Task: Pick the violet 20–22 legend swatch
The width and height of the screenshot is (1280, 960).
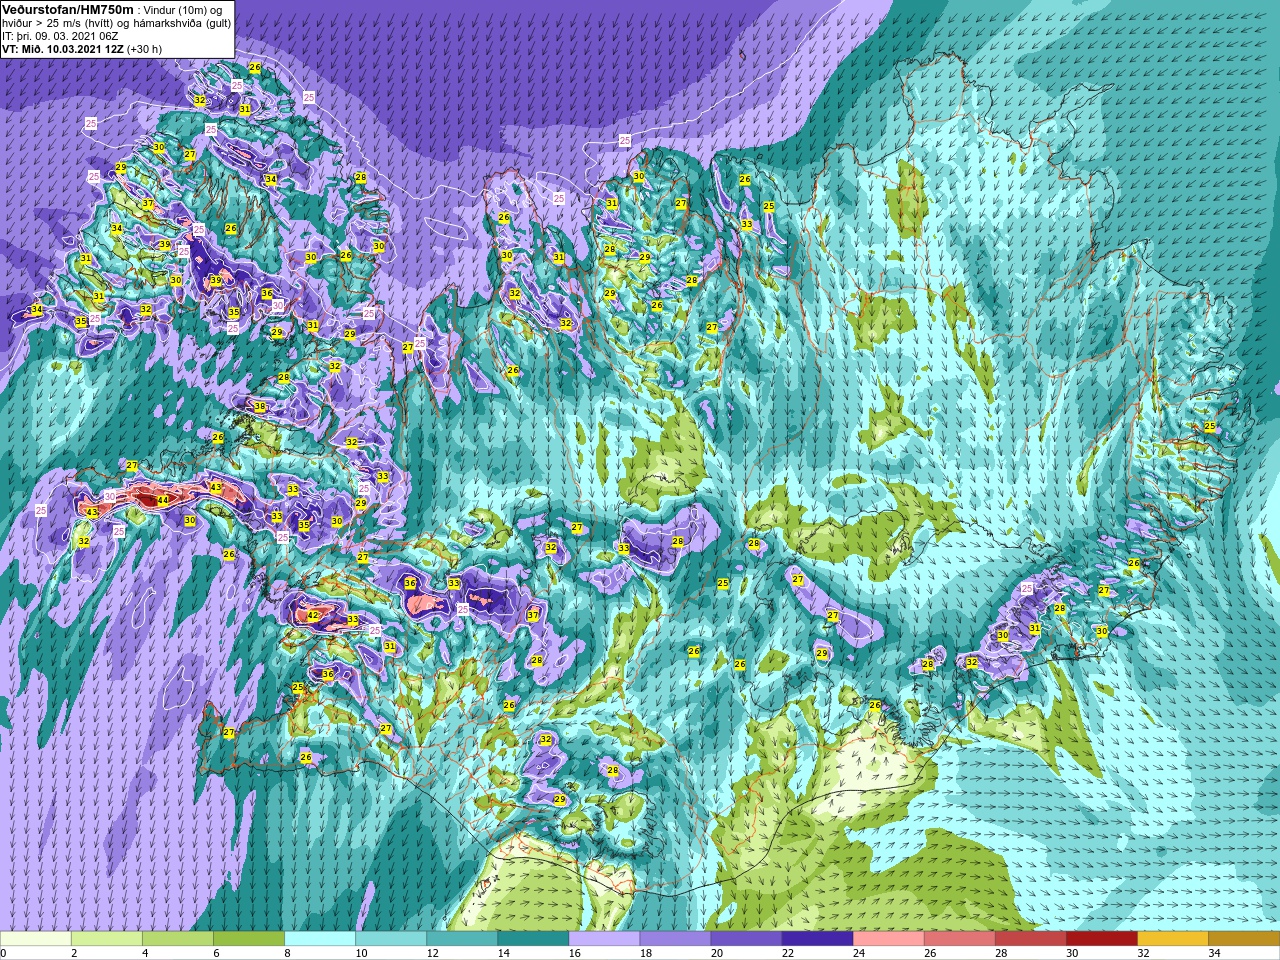Action: tap(746, 939)
